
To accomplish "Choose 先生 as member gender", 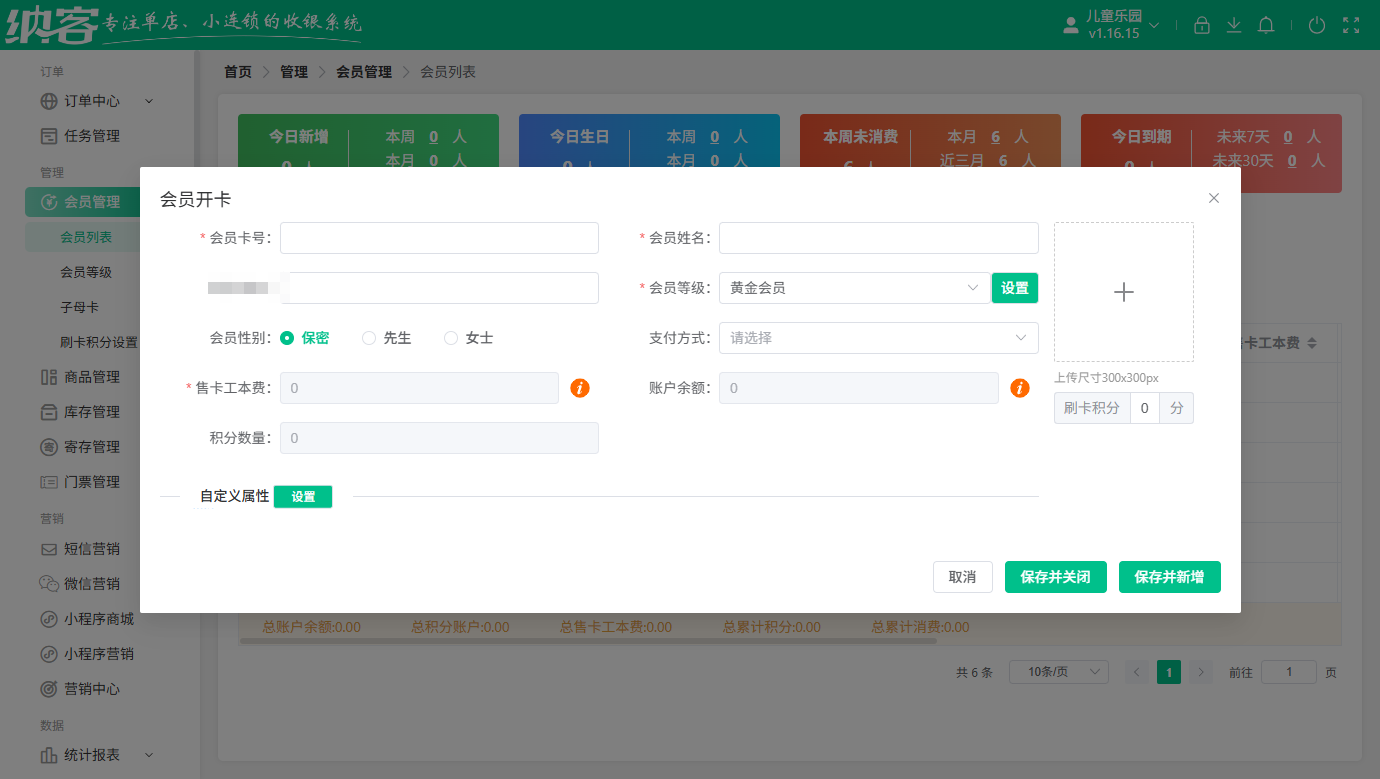I will (368, 337).
